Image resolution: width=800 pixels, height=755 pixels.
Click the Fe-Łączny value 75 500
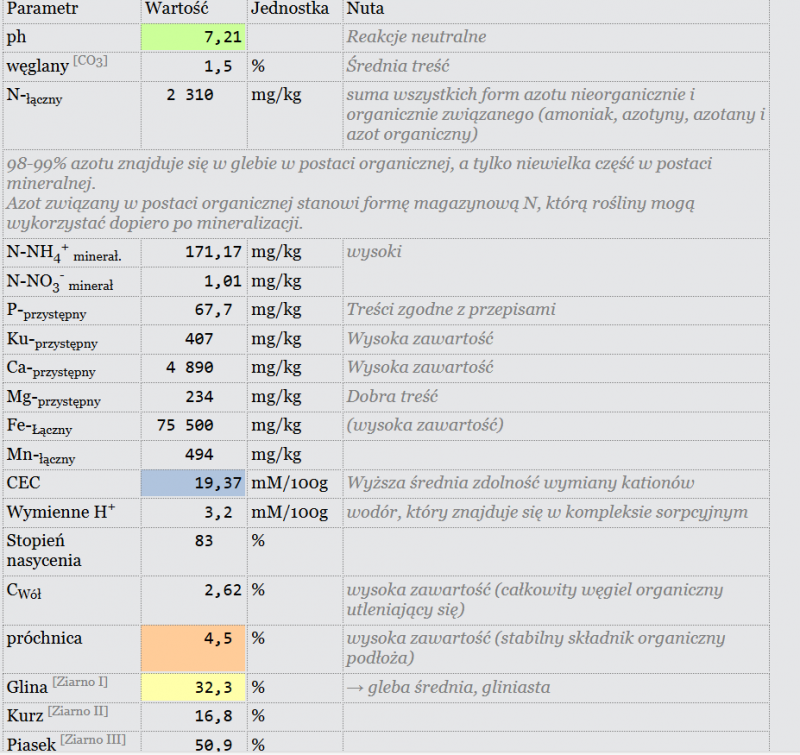pos(185,425)
